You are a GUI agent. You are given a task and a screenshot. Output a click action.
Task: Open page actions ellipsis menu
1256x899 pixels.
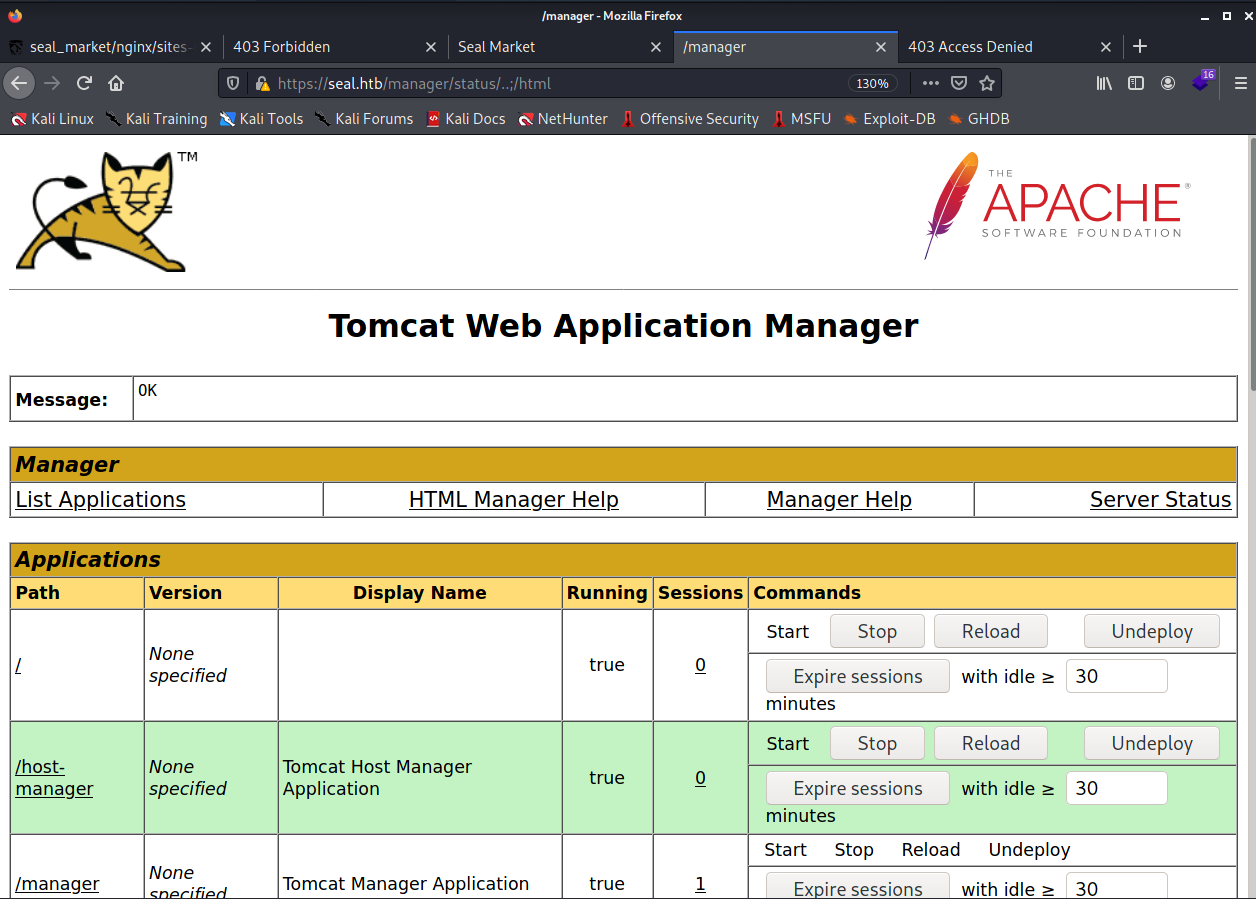(930, 83)
